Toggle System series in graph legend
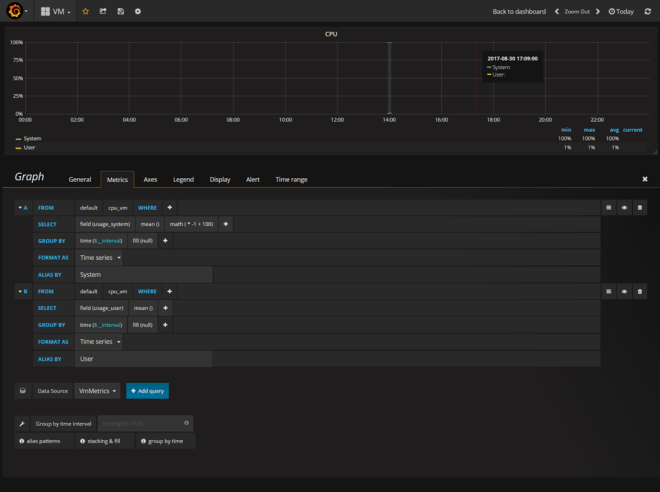This screenshot has height=492, width=660. (32, 139)
